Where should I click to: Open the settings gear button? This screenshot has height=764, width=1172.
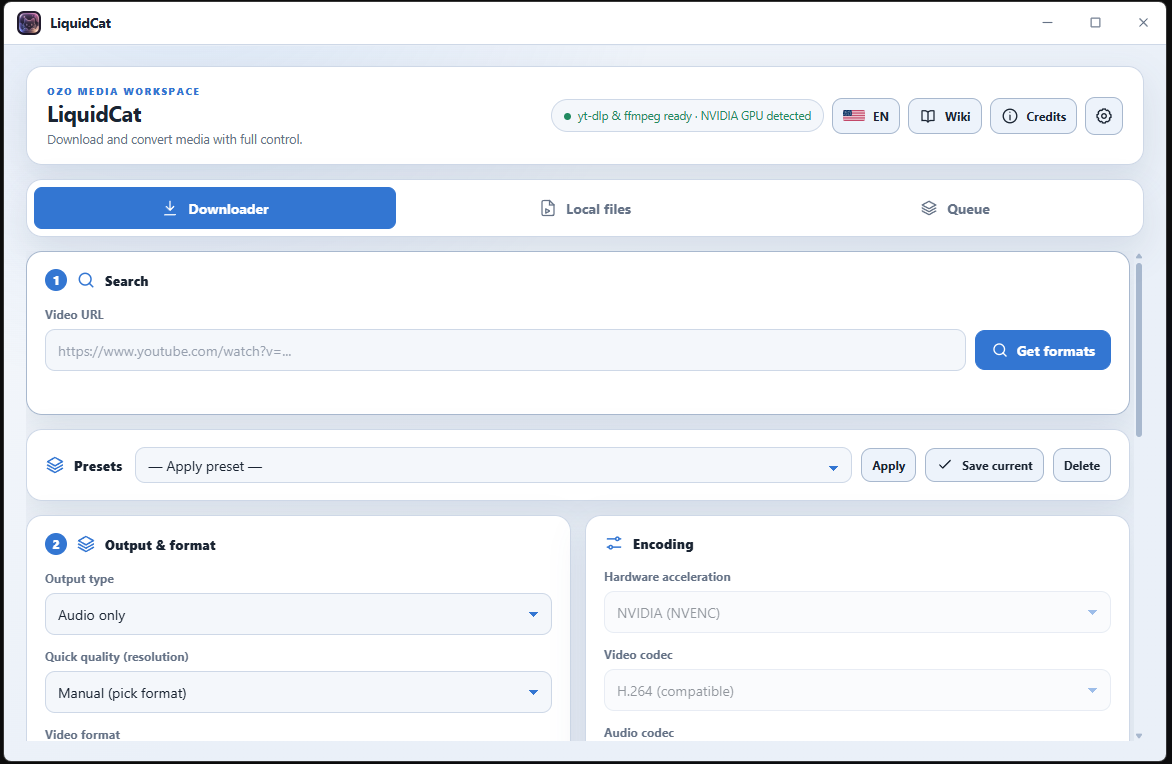pyautogui.click(x=1103, y=117)
